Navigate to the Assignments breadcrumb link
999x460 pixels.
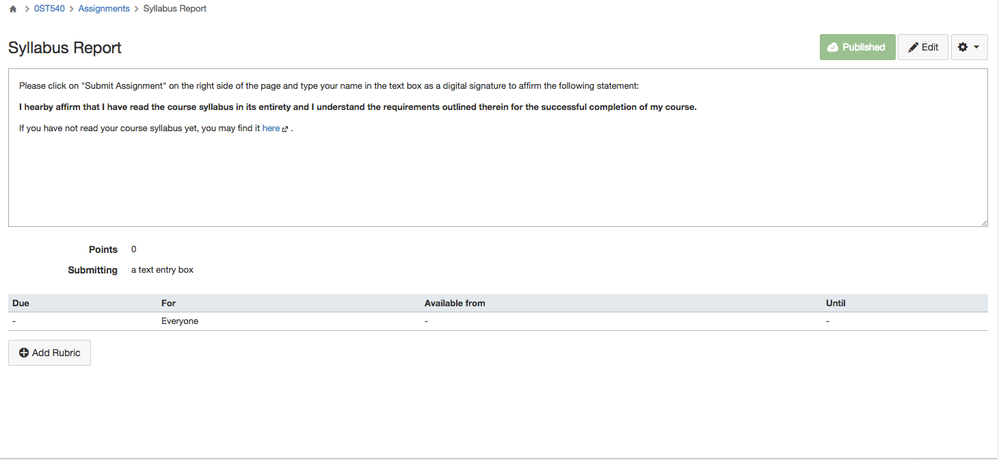click(104, 9)
